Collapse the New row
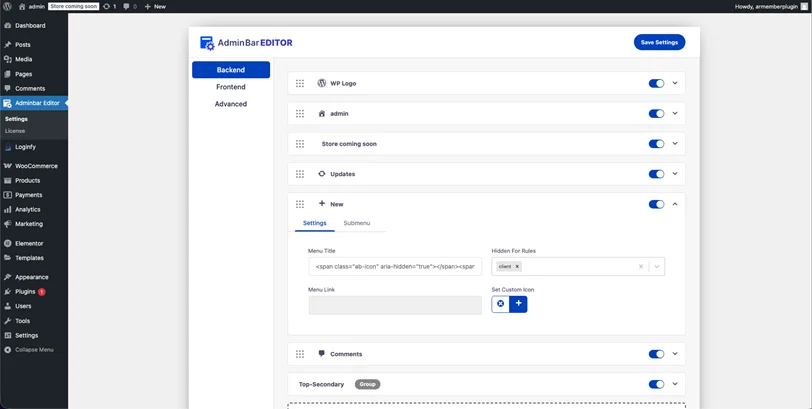The width and height of the screenshot is (812, 409). point(675,204)
